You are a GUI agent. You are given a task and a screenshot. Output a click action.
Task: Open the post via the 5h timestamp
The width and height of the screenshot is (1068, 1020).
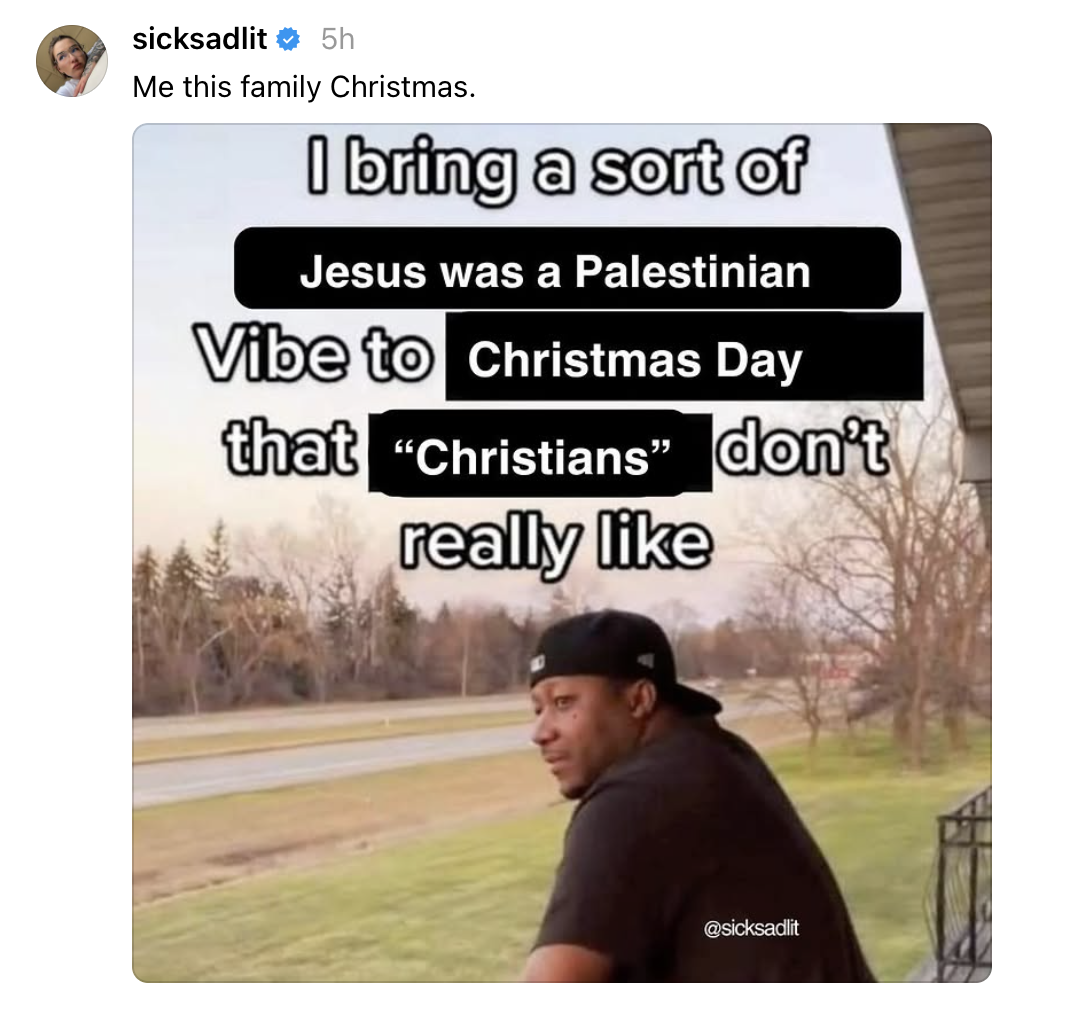point(338,39)
